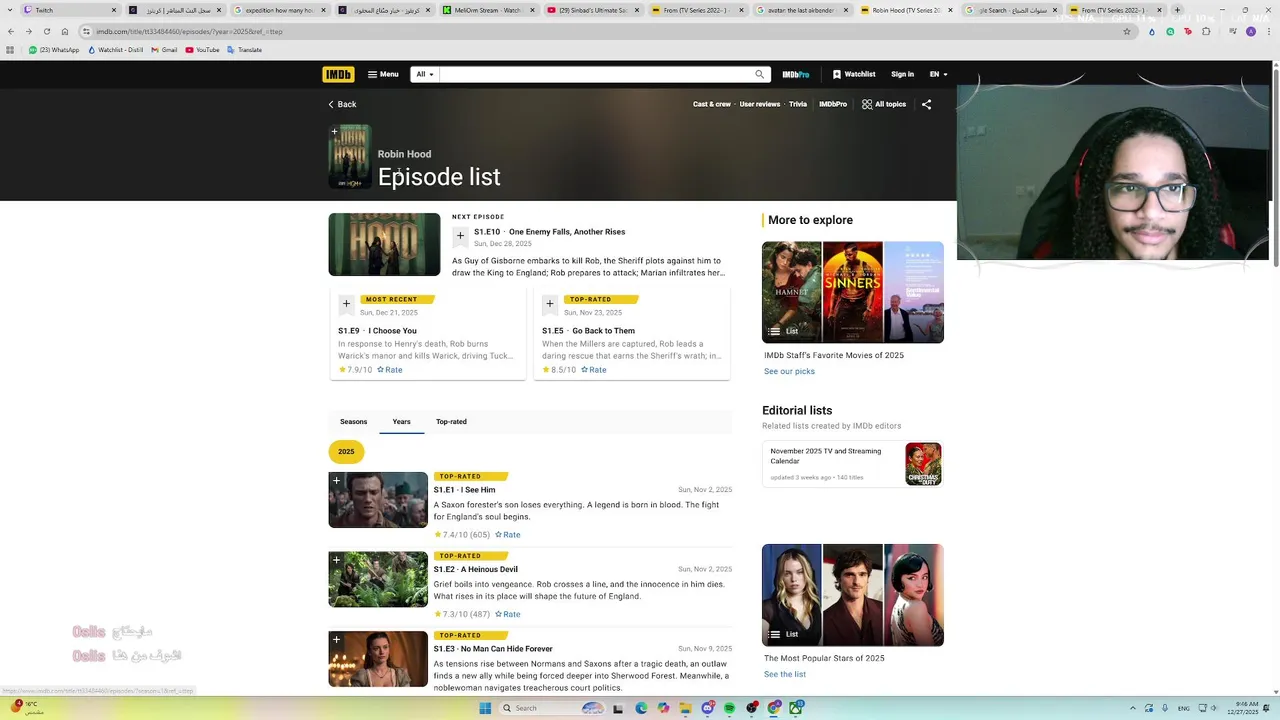Image resolution: width=1280 pixels, height=720 pixels.
Task: Open S1.E9 I Choose You episode
Action: coord(377,331)
